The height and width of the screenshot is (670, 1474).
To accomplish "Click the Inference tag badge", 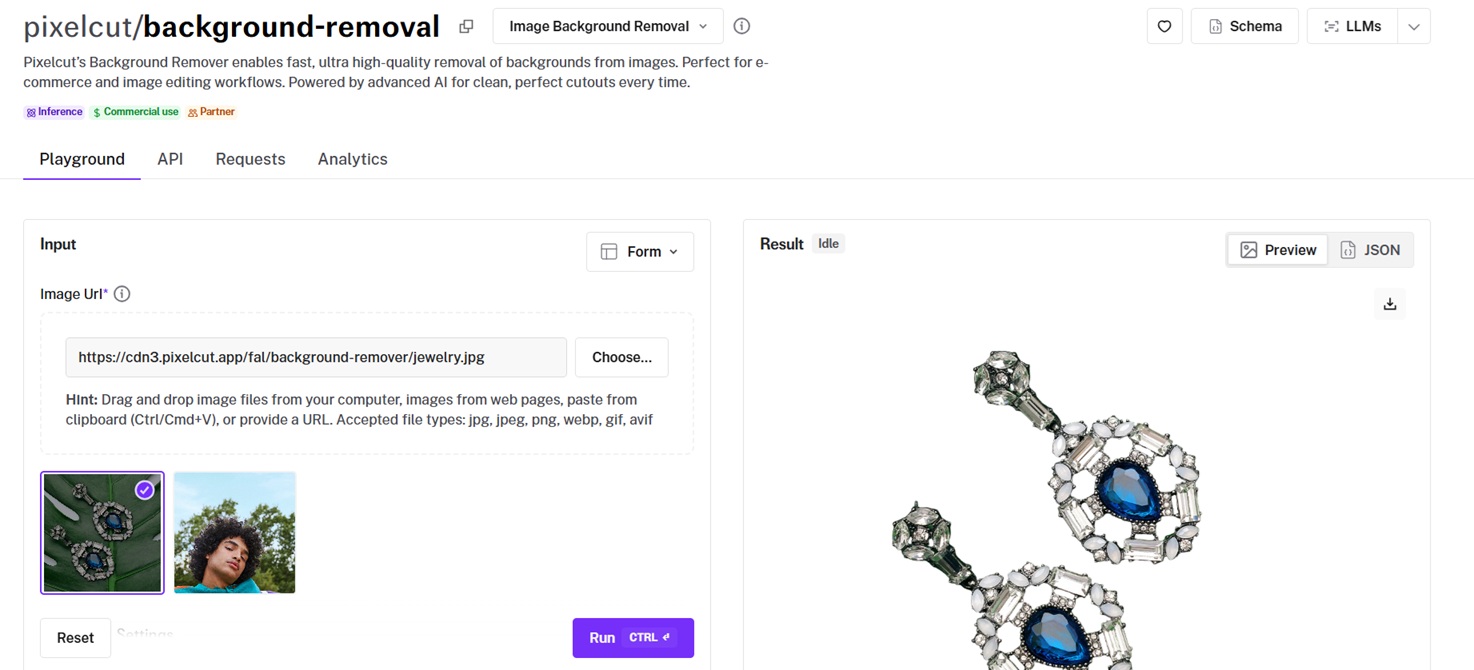I will click(54, 112).
